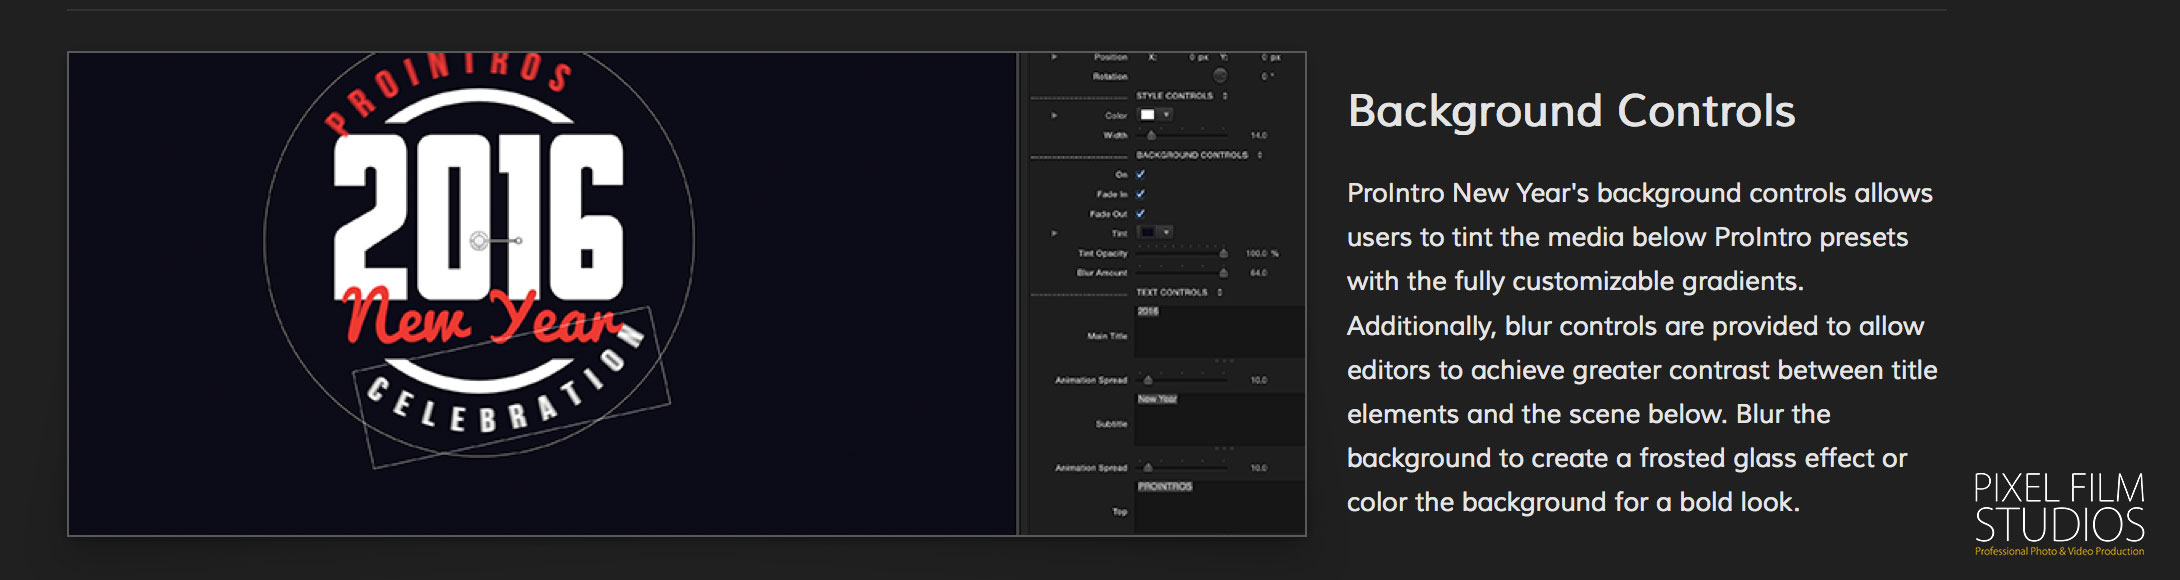Viewport: 2180px width, 580px height.
Task: Open the Style Controls section popup arrows
Action: pyautogui.click(x=1225, y=96)
